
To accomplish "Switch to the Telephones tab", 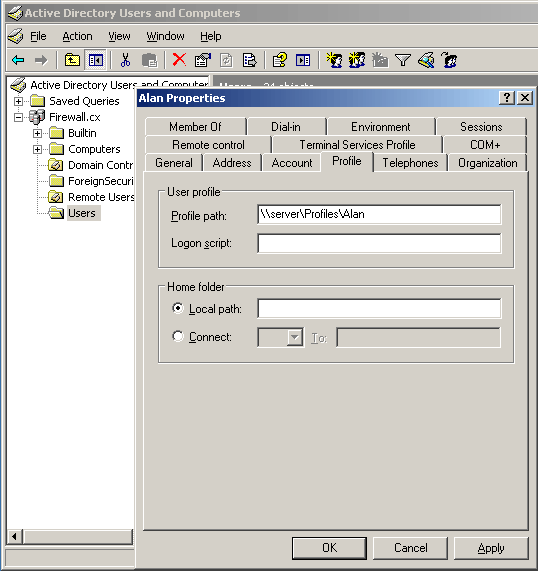I will pos(411,163).
